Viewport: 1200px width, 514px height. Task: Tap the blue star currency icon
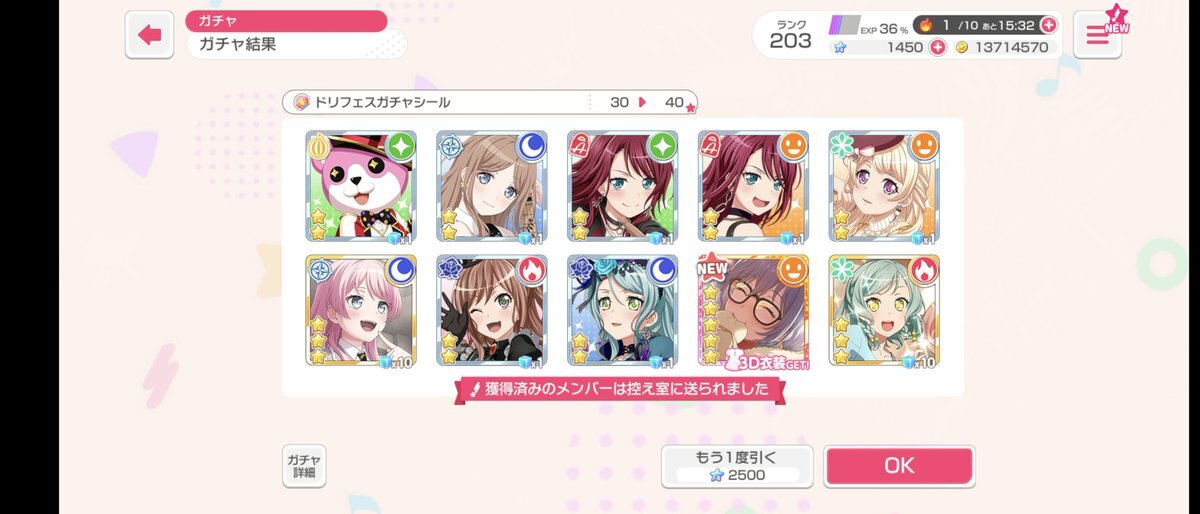click(840, 47)
